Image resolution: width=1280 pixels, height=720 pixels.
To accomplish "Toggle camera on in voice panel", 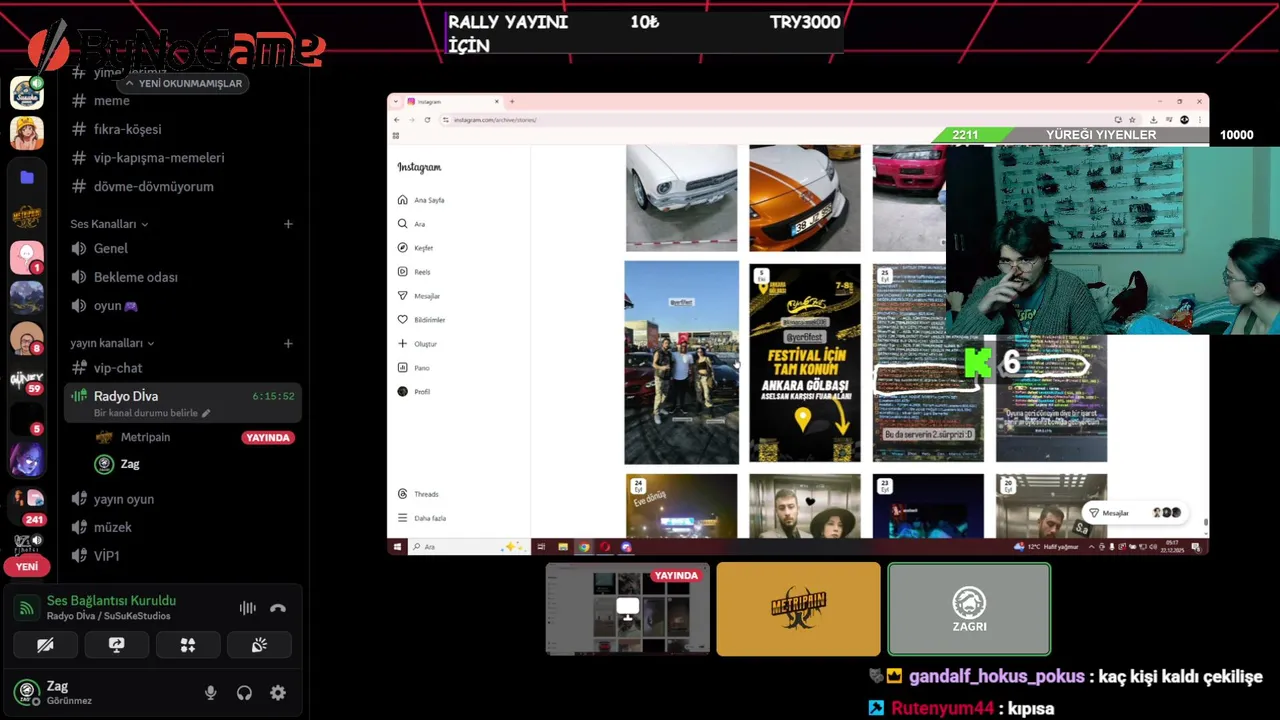I will [x=45, y=645].
